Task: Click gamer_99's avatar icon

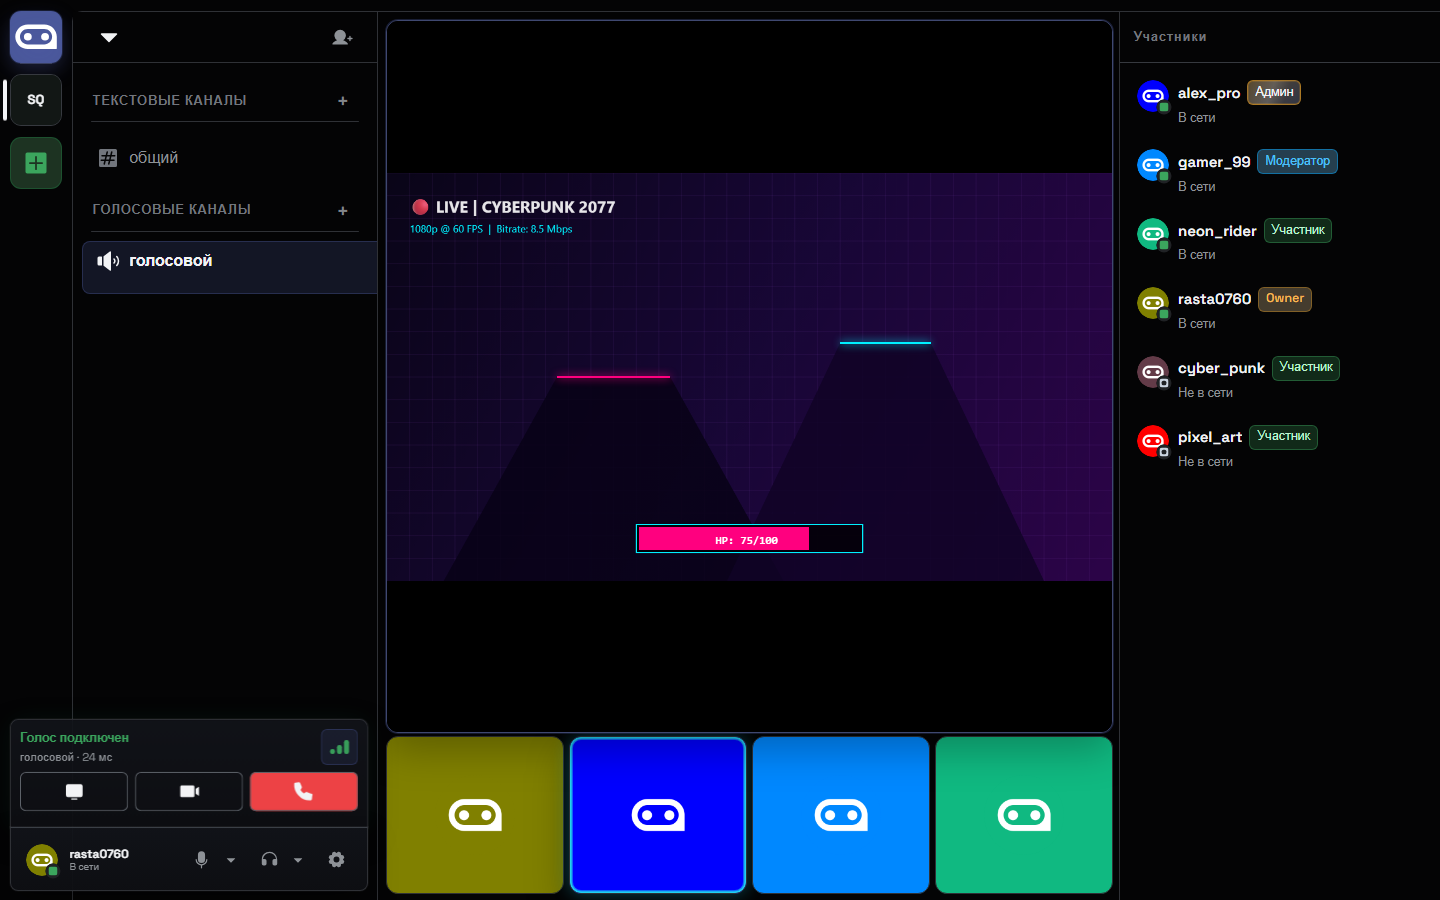Action: 1153,165
